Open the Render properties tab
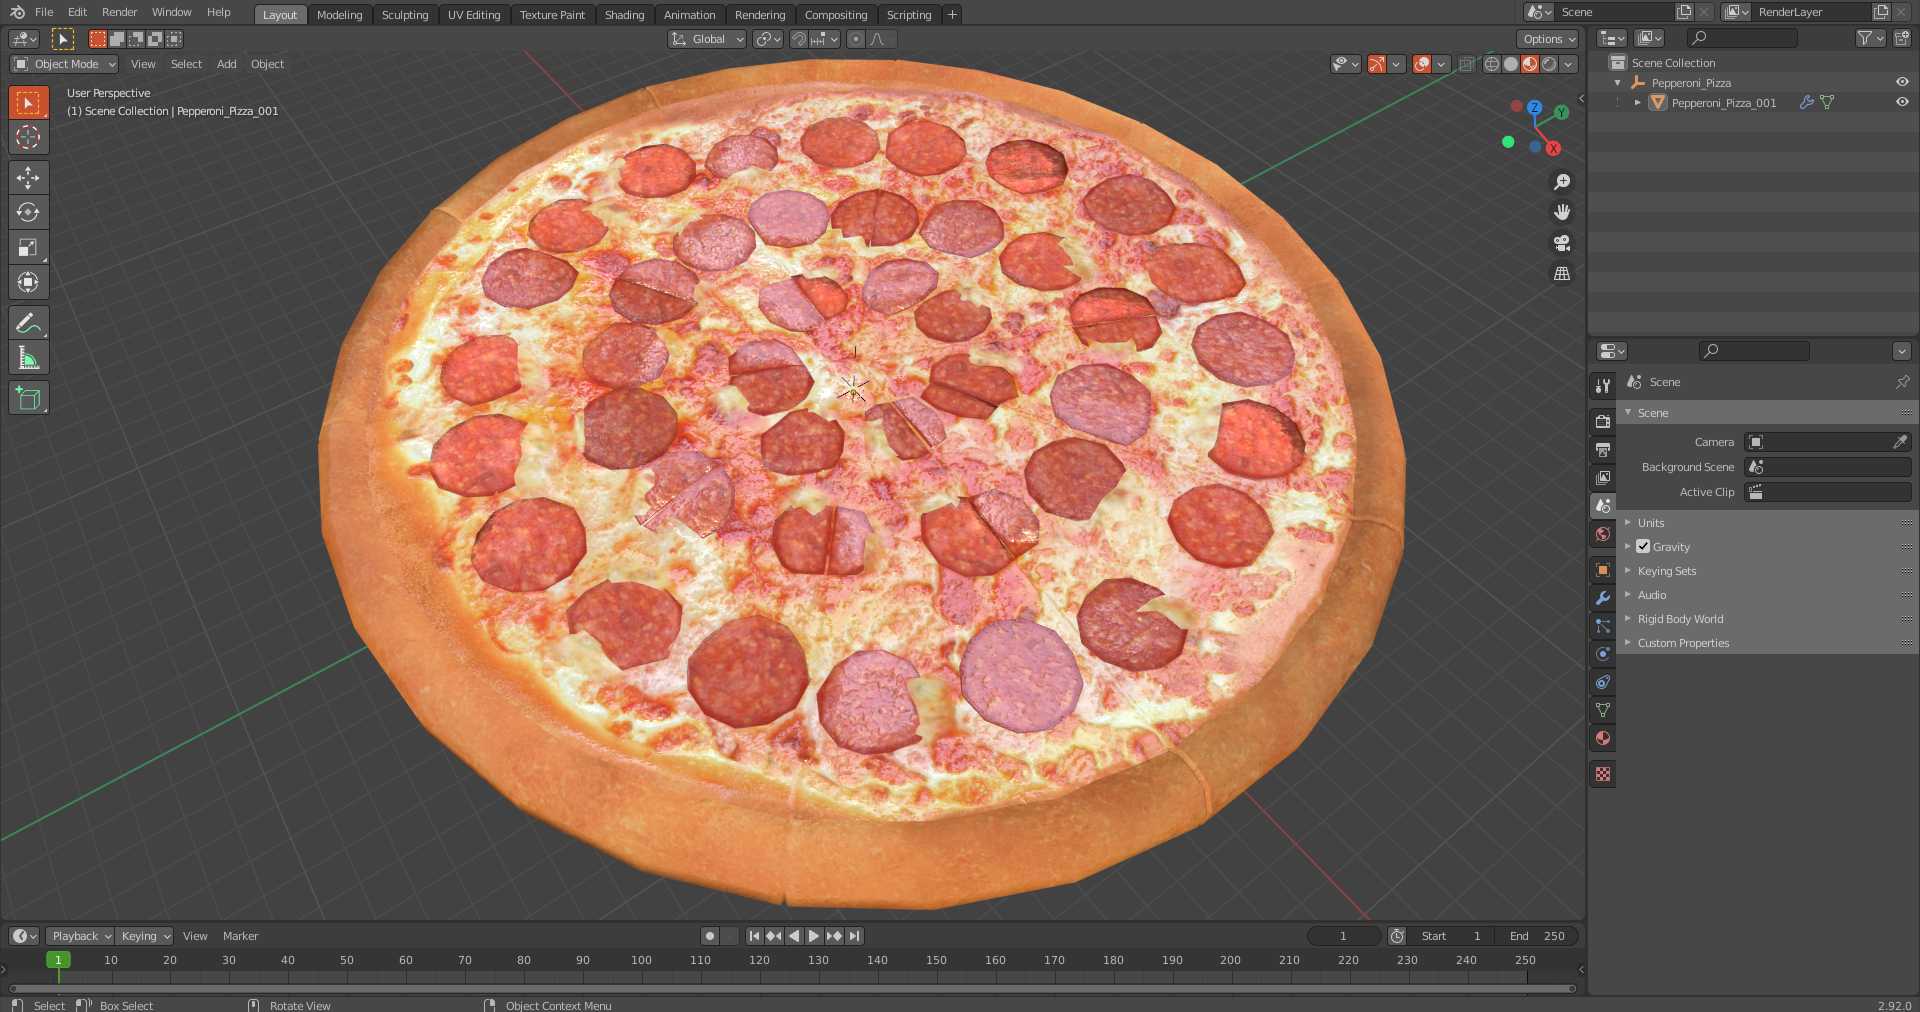1920x1012 pixels. [1603, 421]
